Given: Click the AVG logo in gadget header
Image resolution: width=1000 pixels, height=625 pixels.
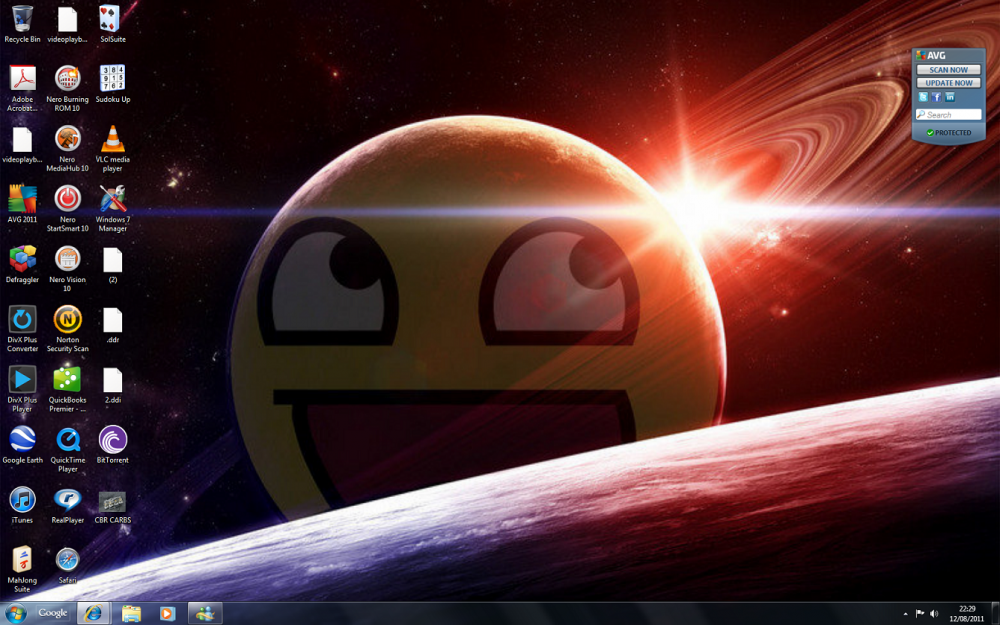Looking at the screenshot, I should (x=931, y=55).
